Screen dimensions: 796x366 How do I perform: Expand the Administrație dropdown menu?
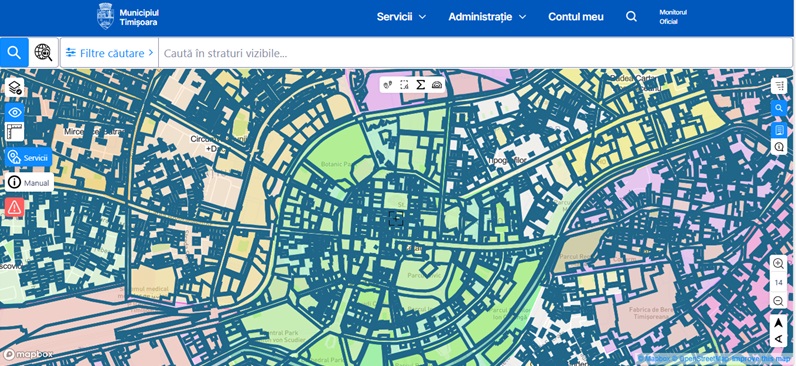pos(487,17)
